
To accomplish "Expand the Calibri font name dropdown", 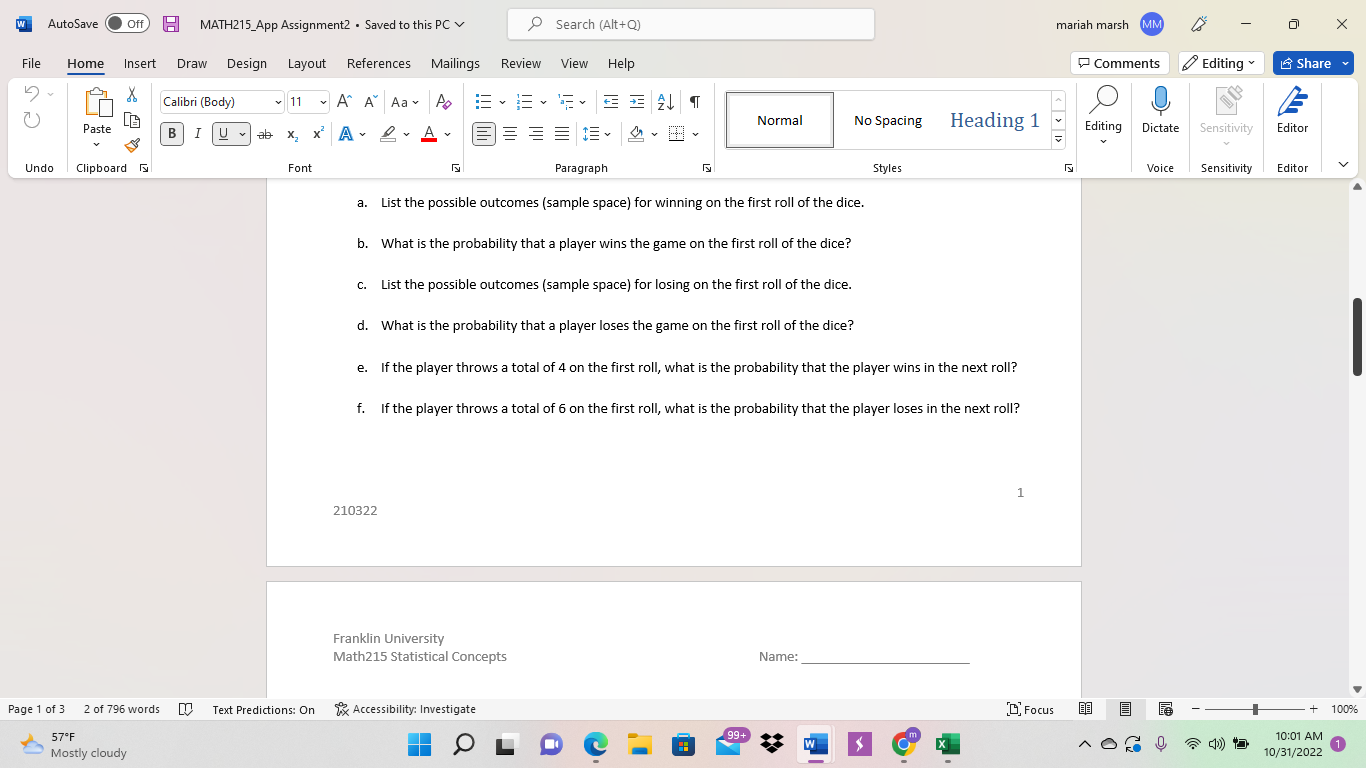I will 278,102.
